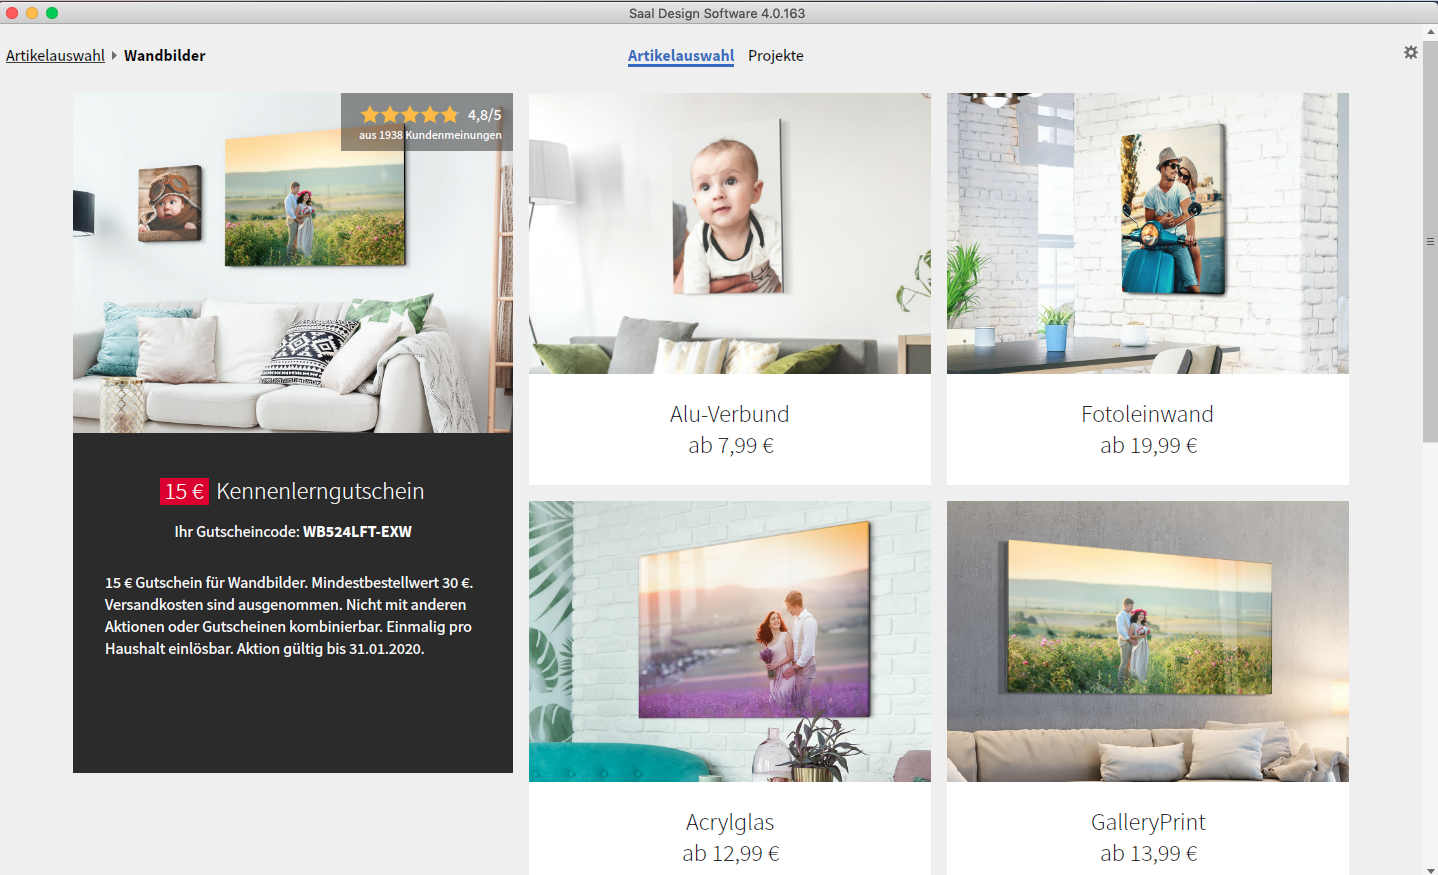
Task: Open the settings gear icon
Action: coord(1410,52)
